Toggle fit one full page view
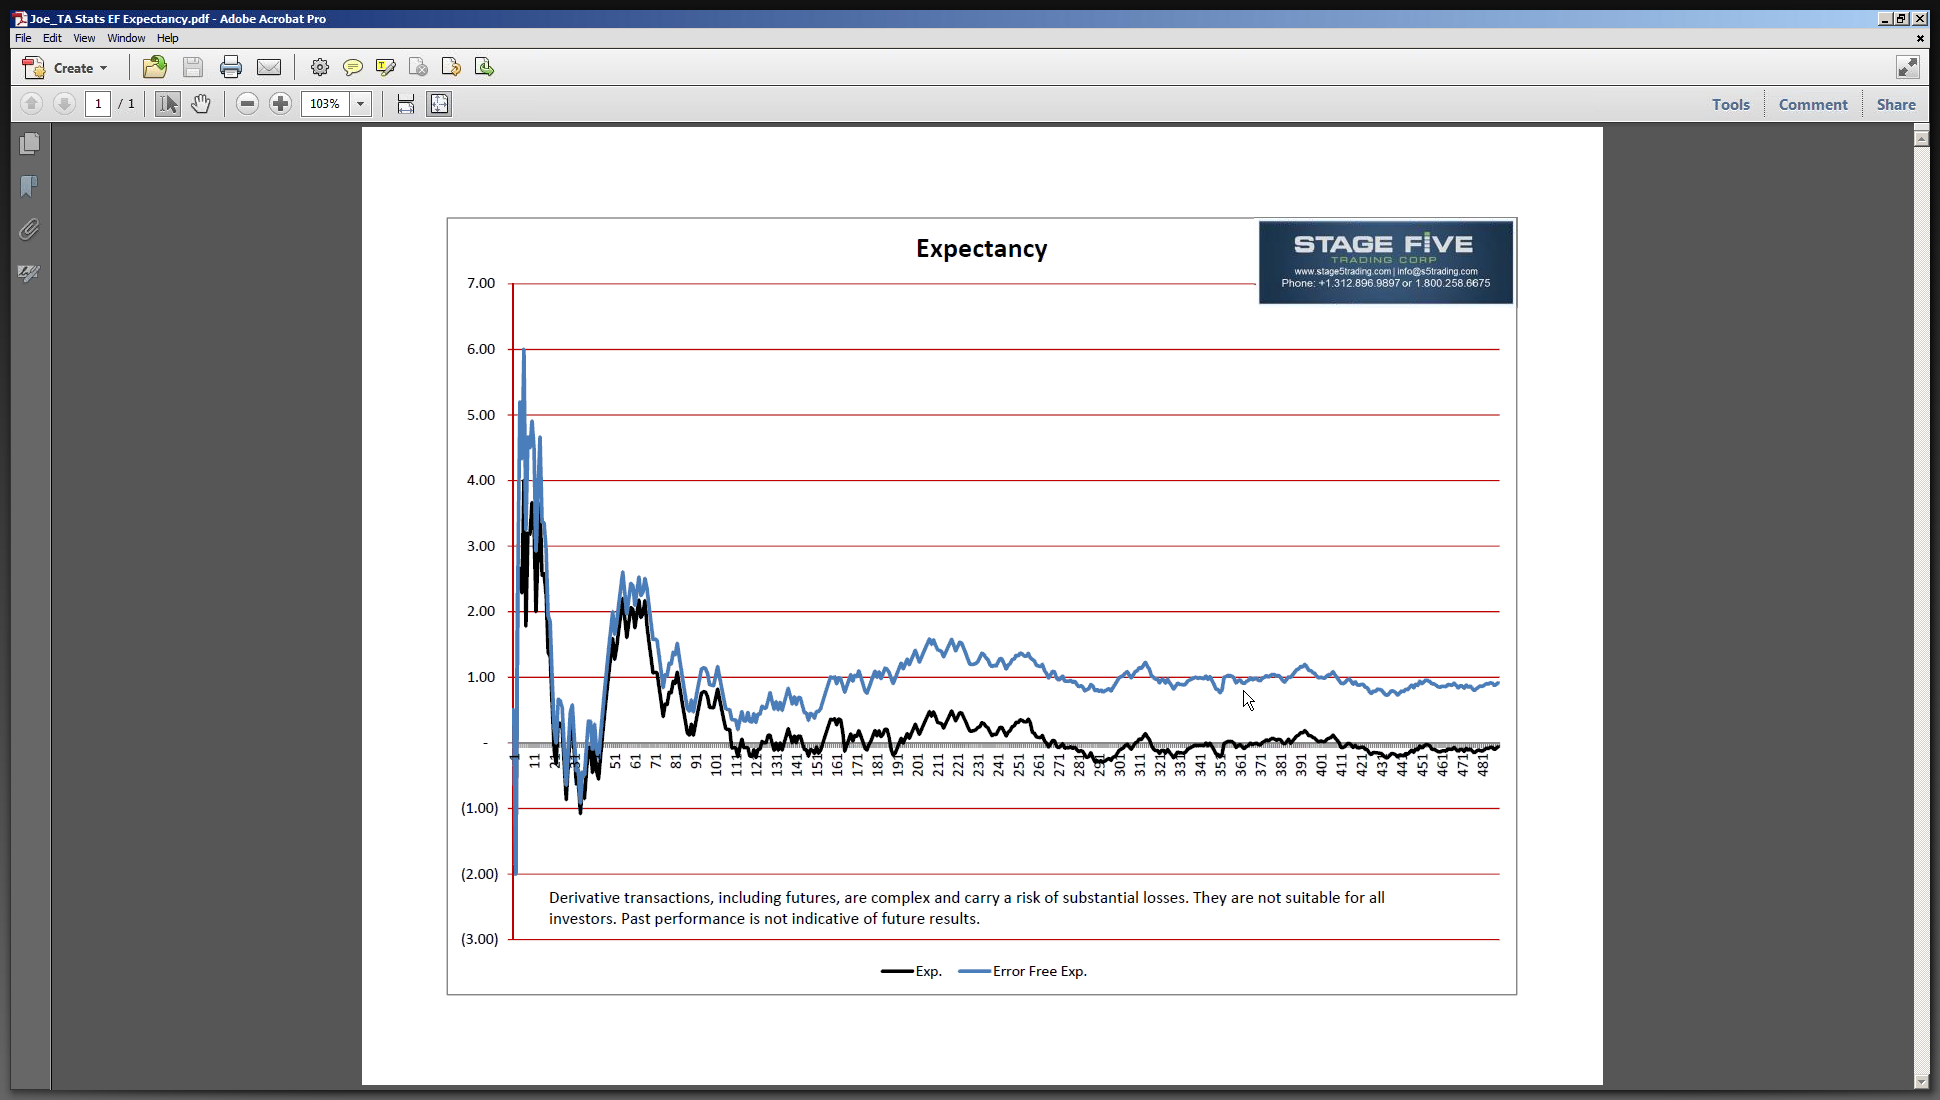1940x1100 pixels. pos(439,103)
